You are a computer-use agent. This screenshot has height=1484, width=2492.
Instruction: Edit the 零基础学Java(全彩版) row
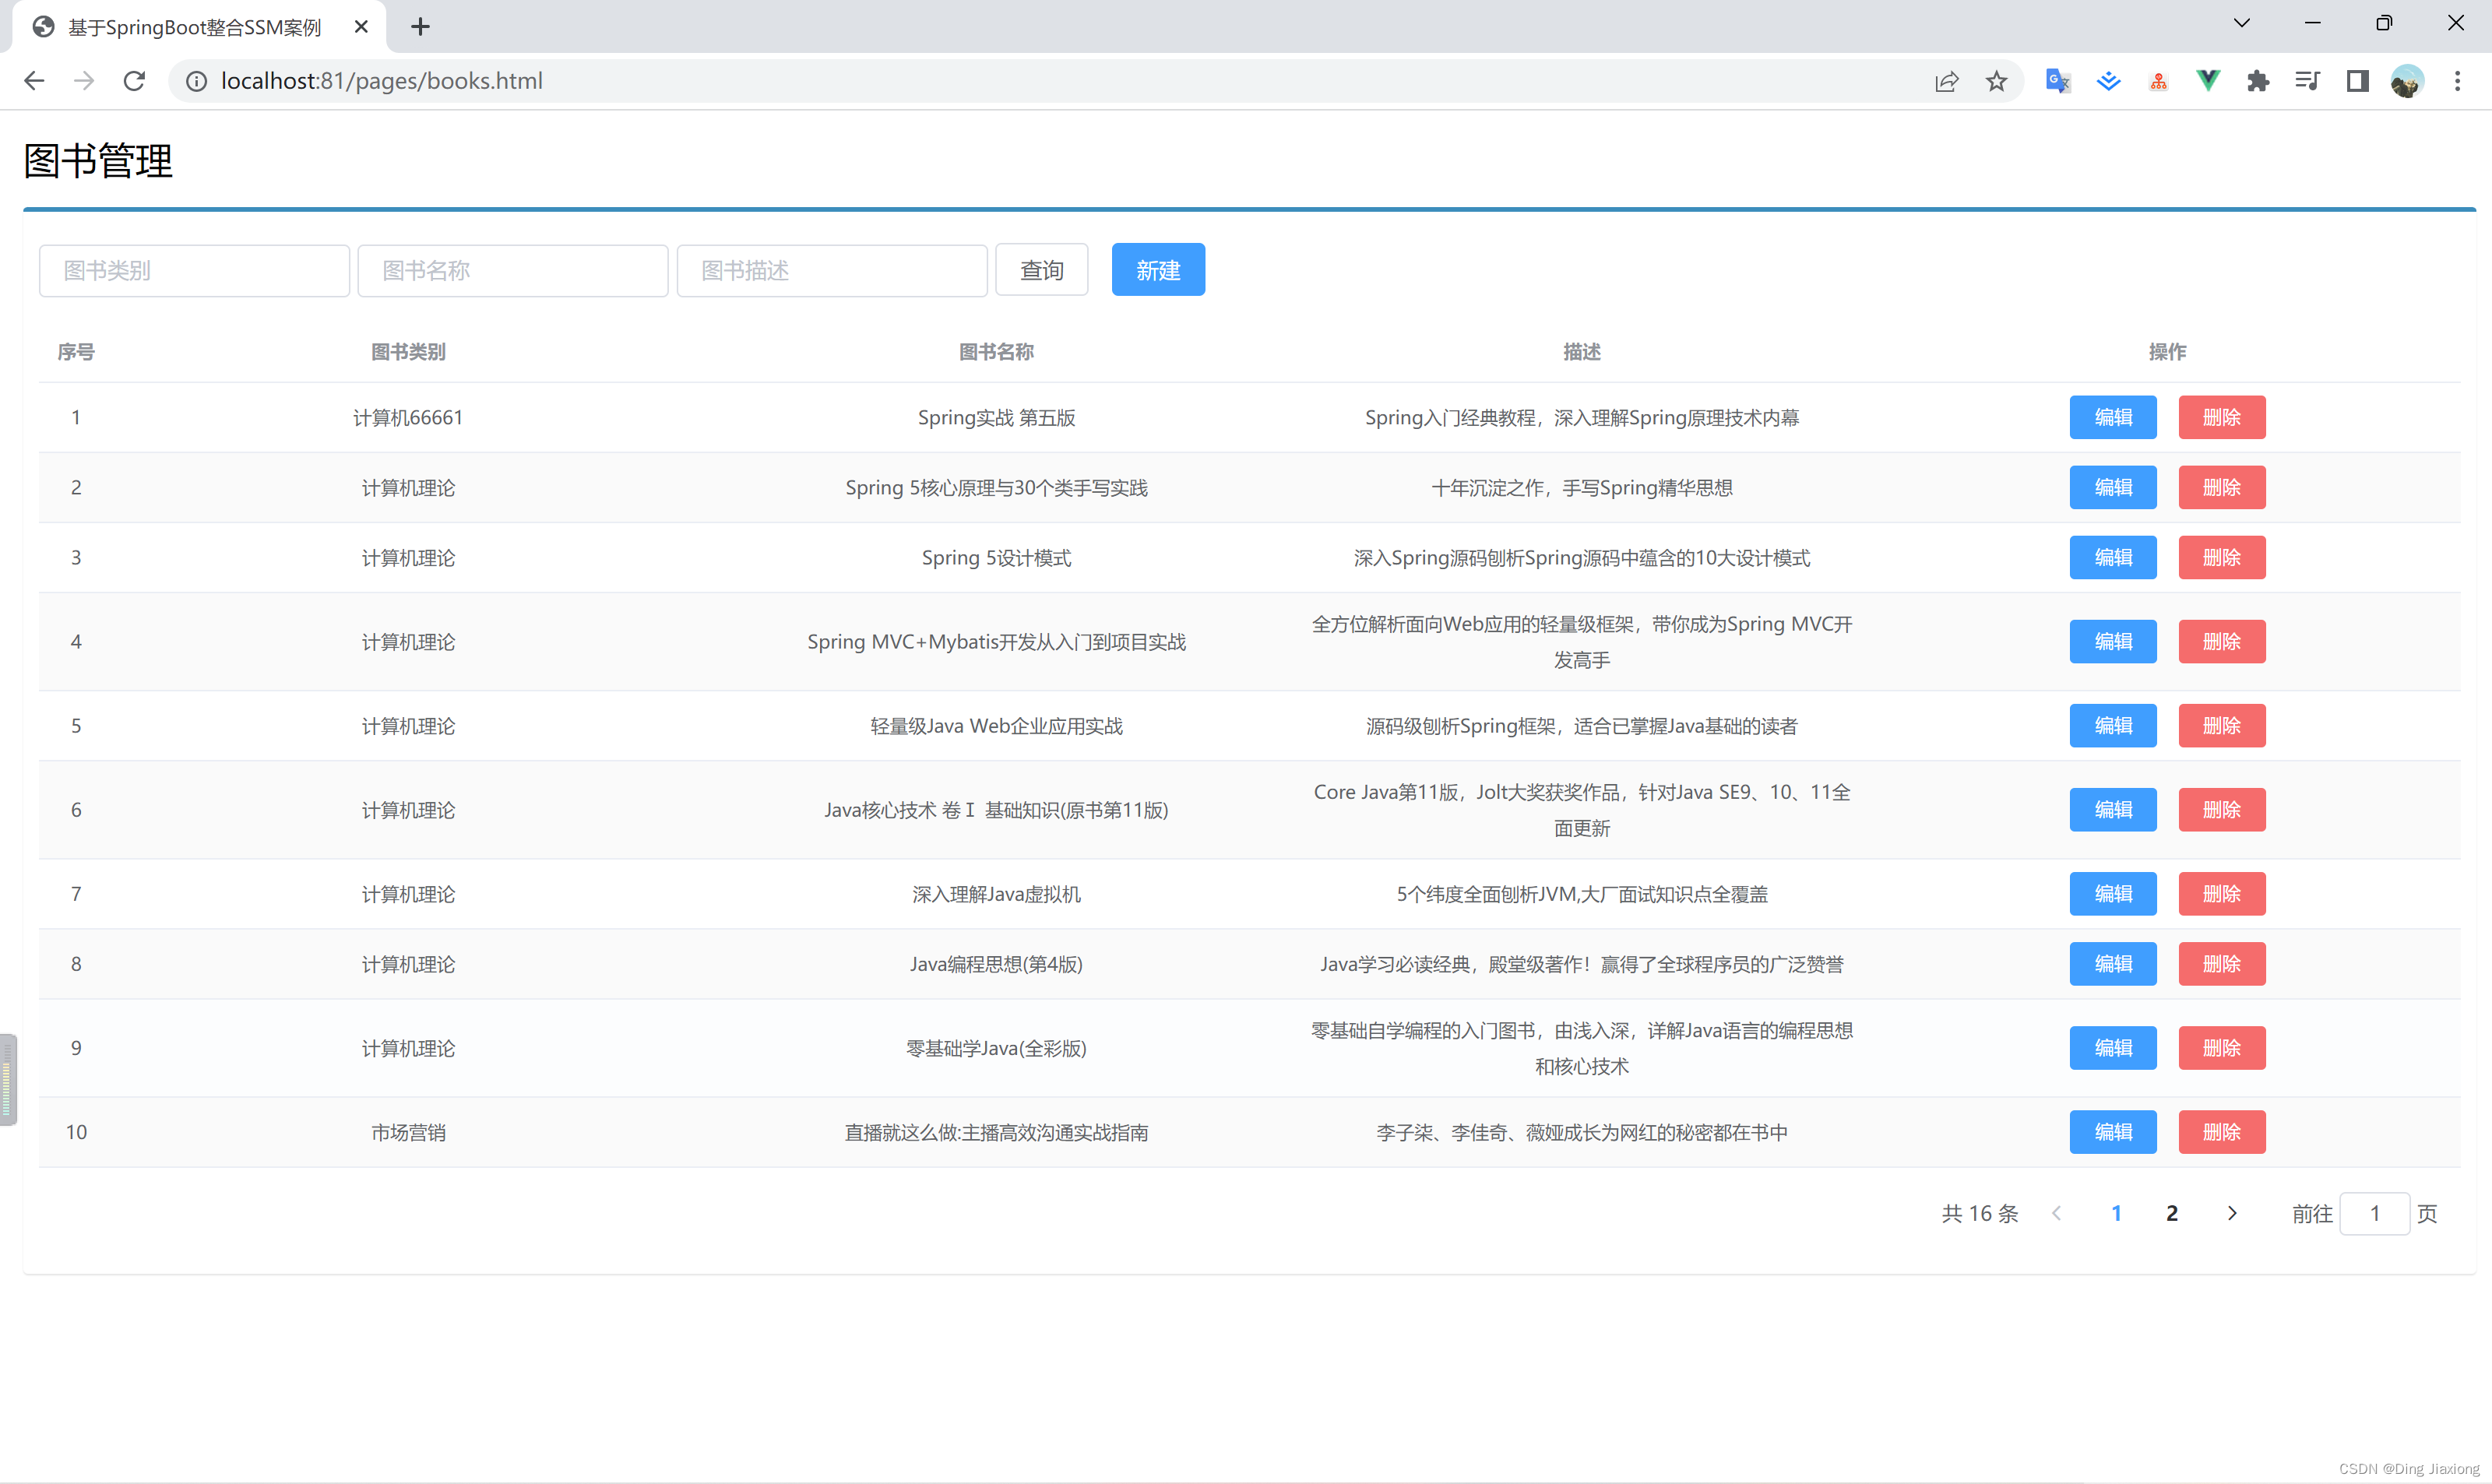(2113, 1047)
